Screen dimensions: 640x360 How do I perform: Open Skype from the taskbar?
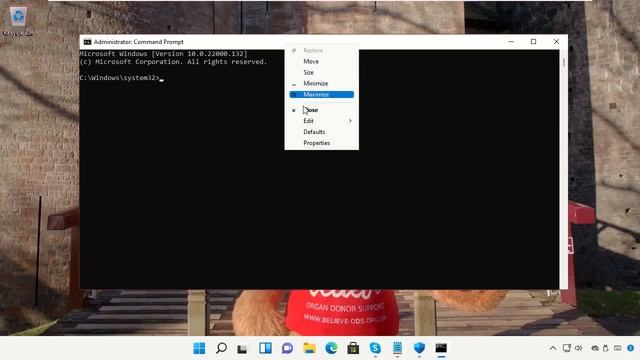(375, 348)
